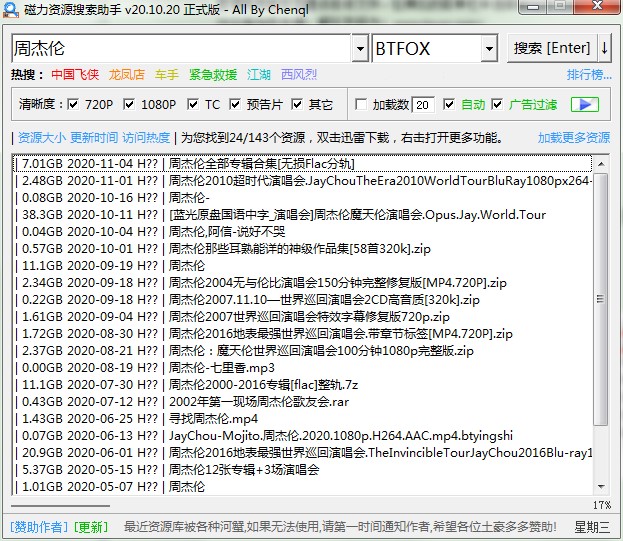Click the results list scroll down arrow
The width and height of the screenshot is (623, 541).
601,487
